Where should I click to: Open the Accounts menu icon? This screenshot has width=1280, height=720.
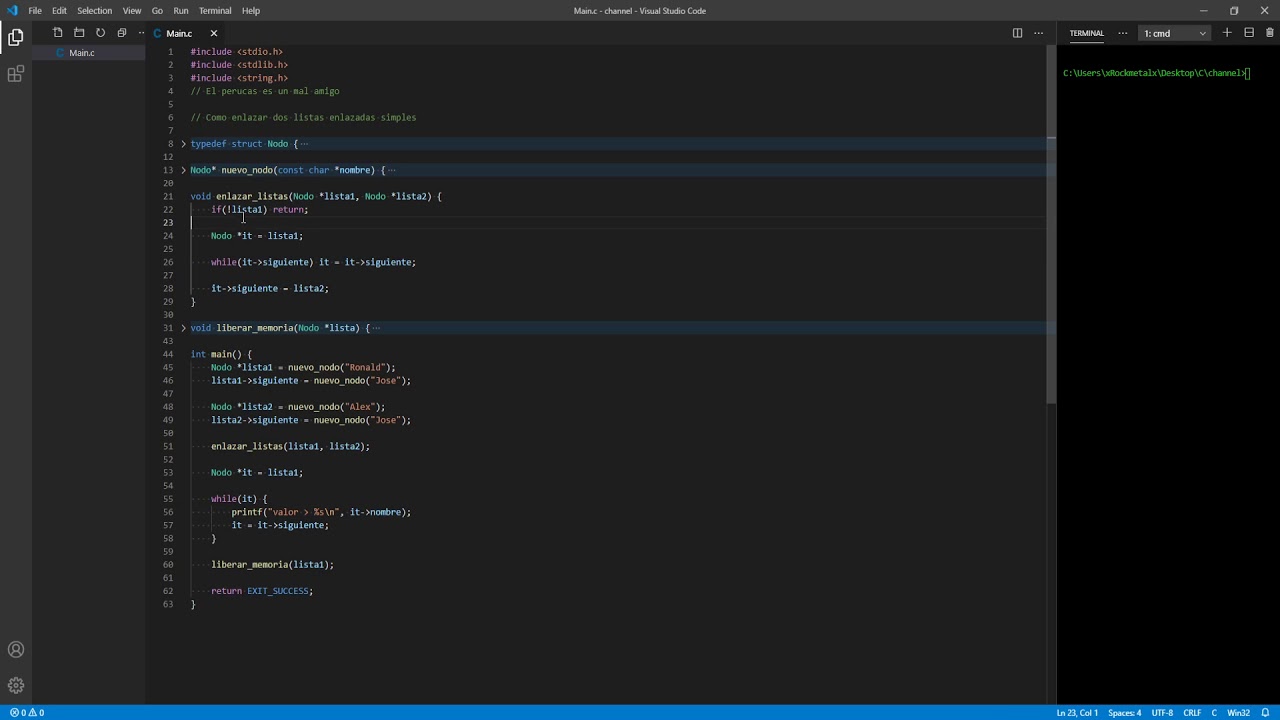(x=16, y=650)
